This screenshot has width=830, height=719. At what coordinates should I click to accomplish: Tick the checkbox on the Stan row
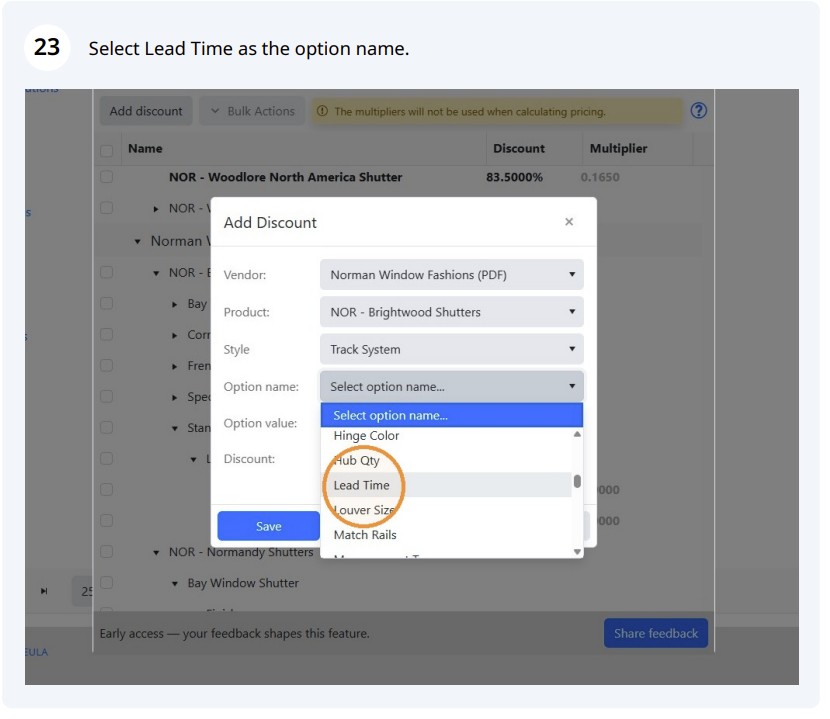click(x=106, y=427)
